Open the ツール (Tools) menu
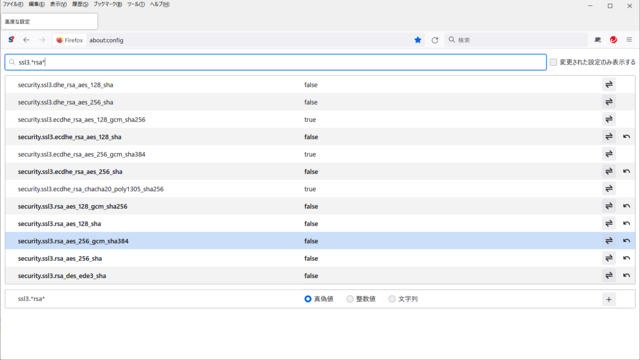Screen dimensions: 640x360 point(136,4)
